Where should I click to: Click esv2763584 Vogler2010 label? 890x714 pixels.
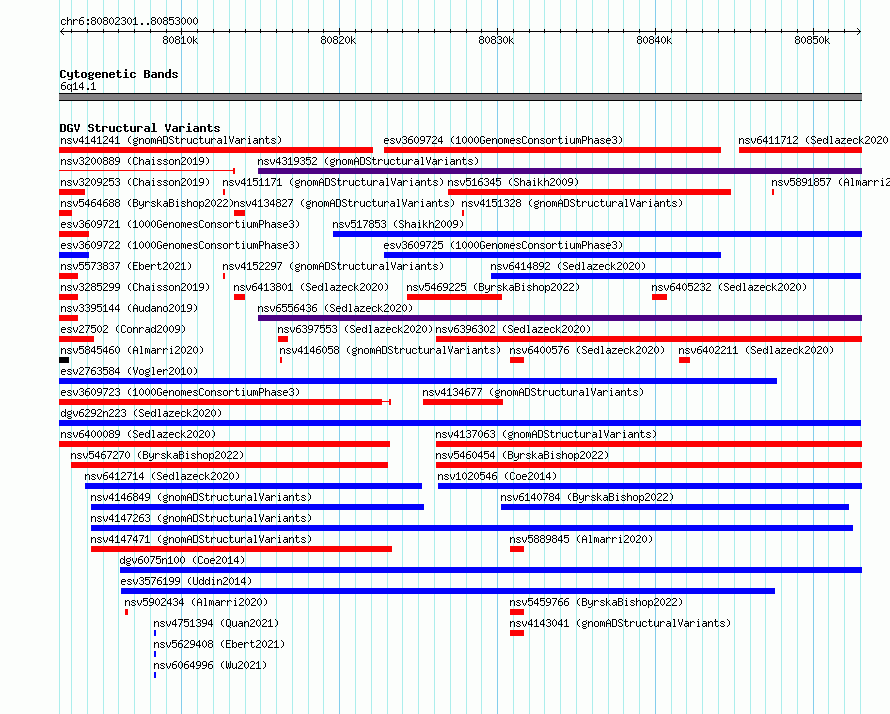[129, 371]
